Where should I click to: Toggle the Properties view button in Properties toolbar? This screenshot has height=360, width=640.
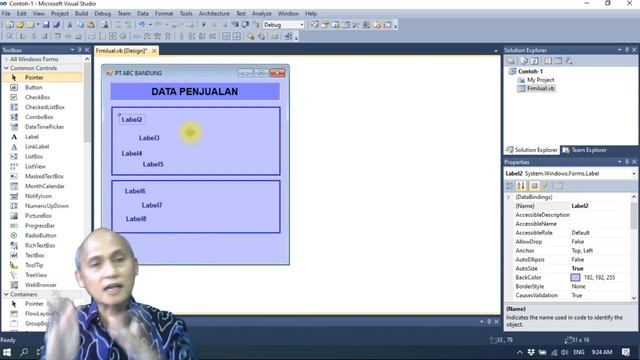(x=534, y=186)
